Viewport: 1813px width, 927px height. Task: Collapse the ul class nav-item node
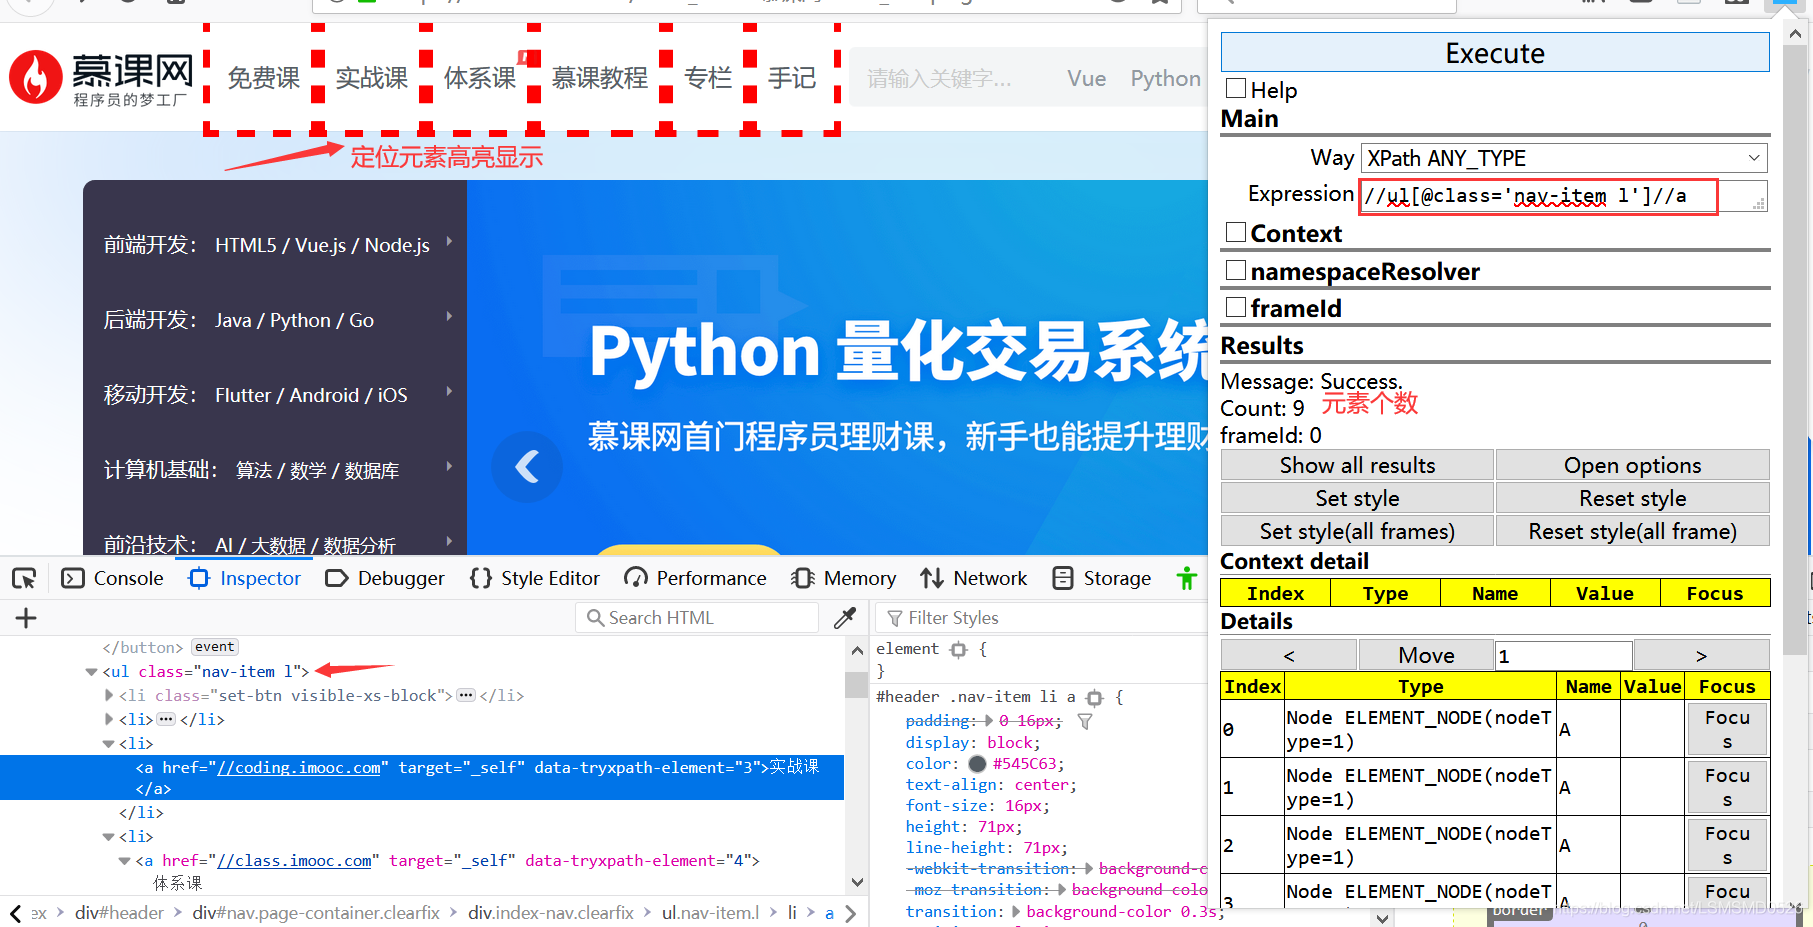click(x=91, y=672)
